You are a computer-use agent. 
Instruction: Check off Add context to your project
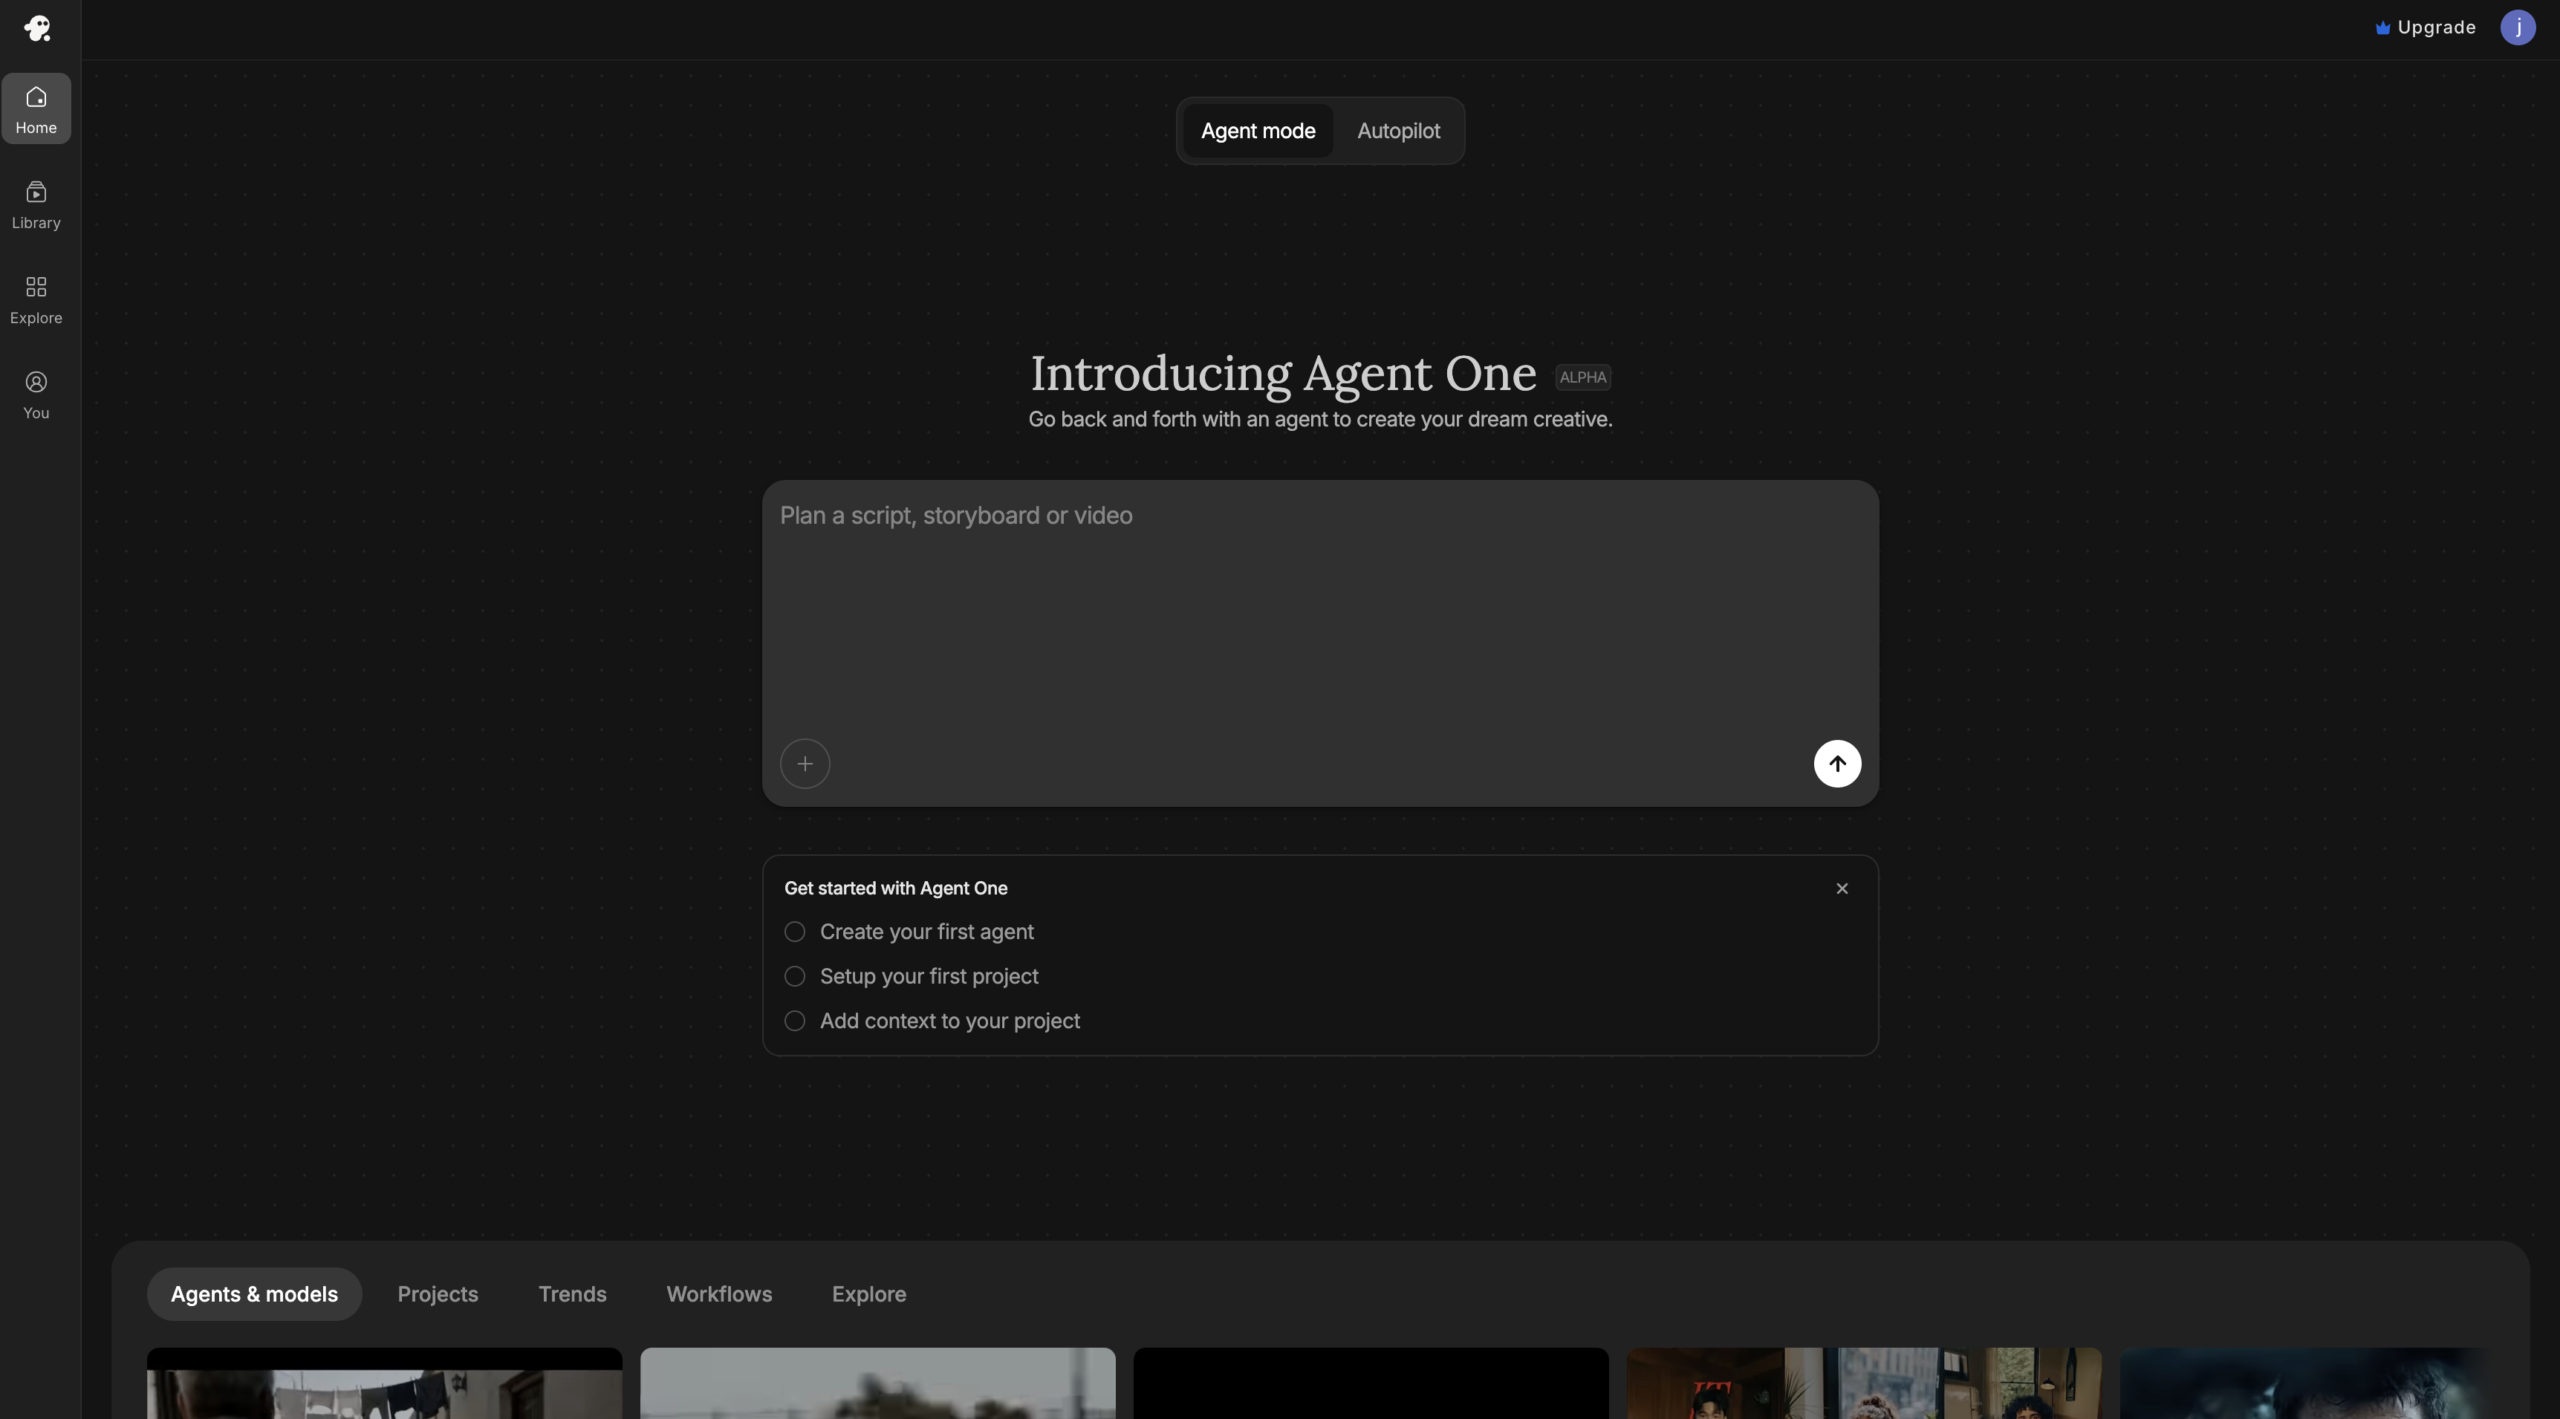click(795, 1021)
